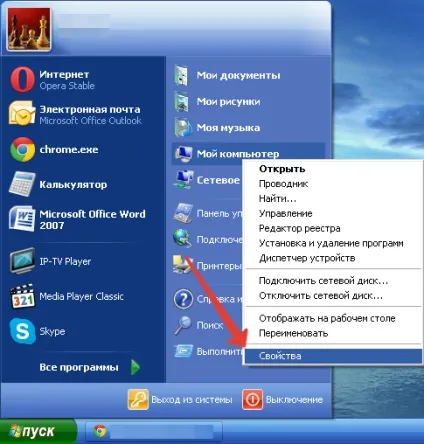Image resolution: width=424 pixels, height=444 pixels.
Task: Click the Media Player Classic label
Action: point(81,296)
